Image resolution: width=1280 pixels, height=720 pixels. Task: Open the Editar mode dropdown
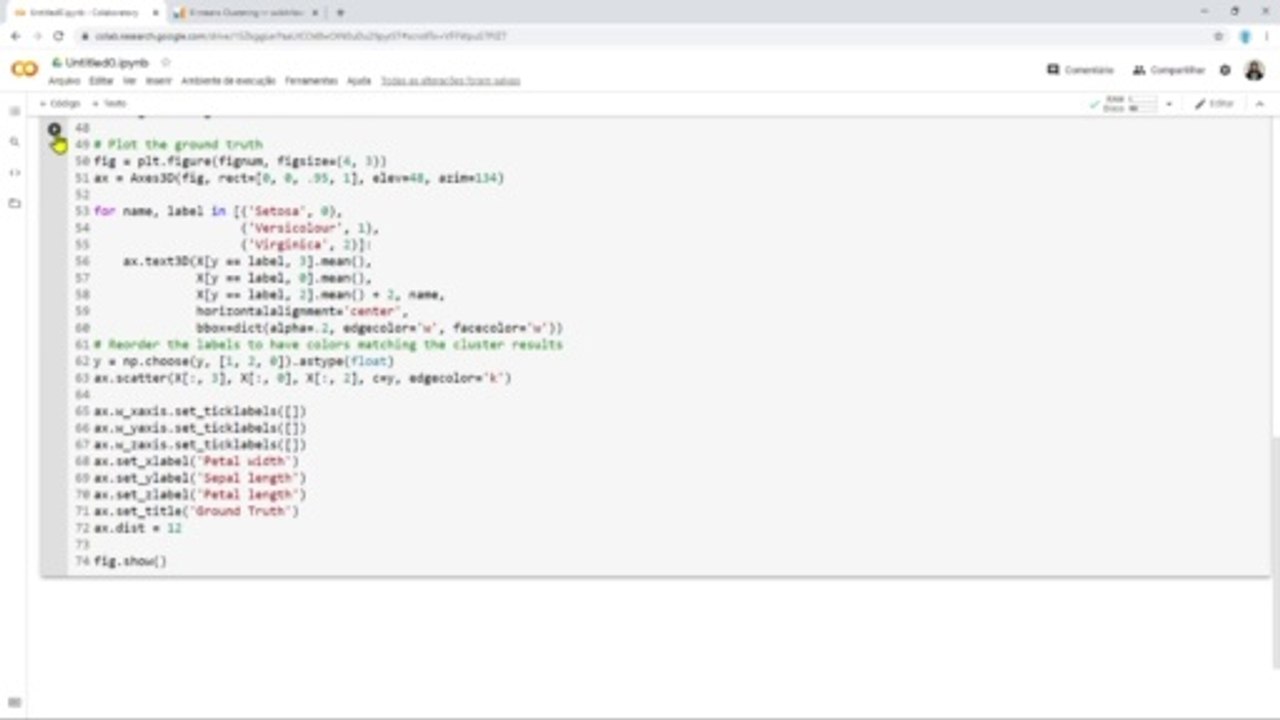(1215, 104)
